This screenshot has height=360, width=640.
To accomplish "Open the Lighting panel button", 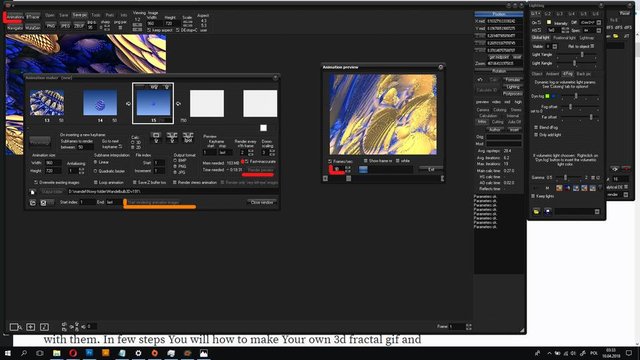I will click(512, 87).
